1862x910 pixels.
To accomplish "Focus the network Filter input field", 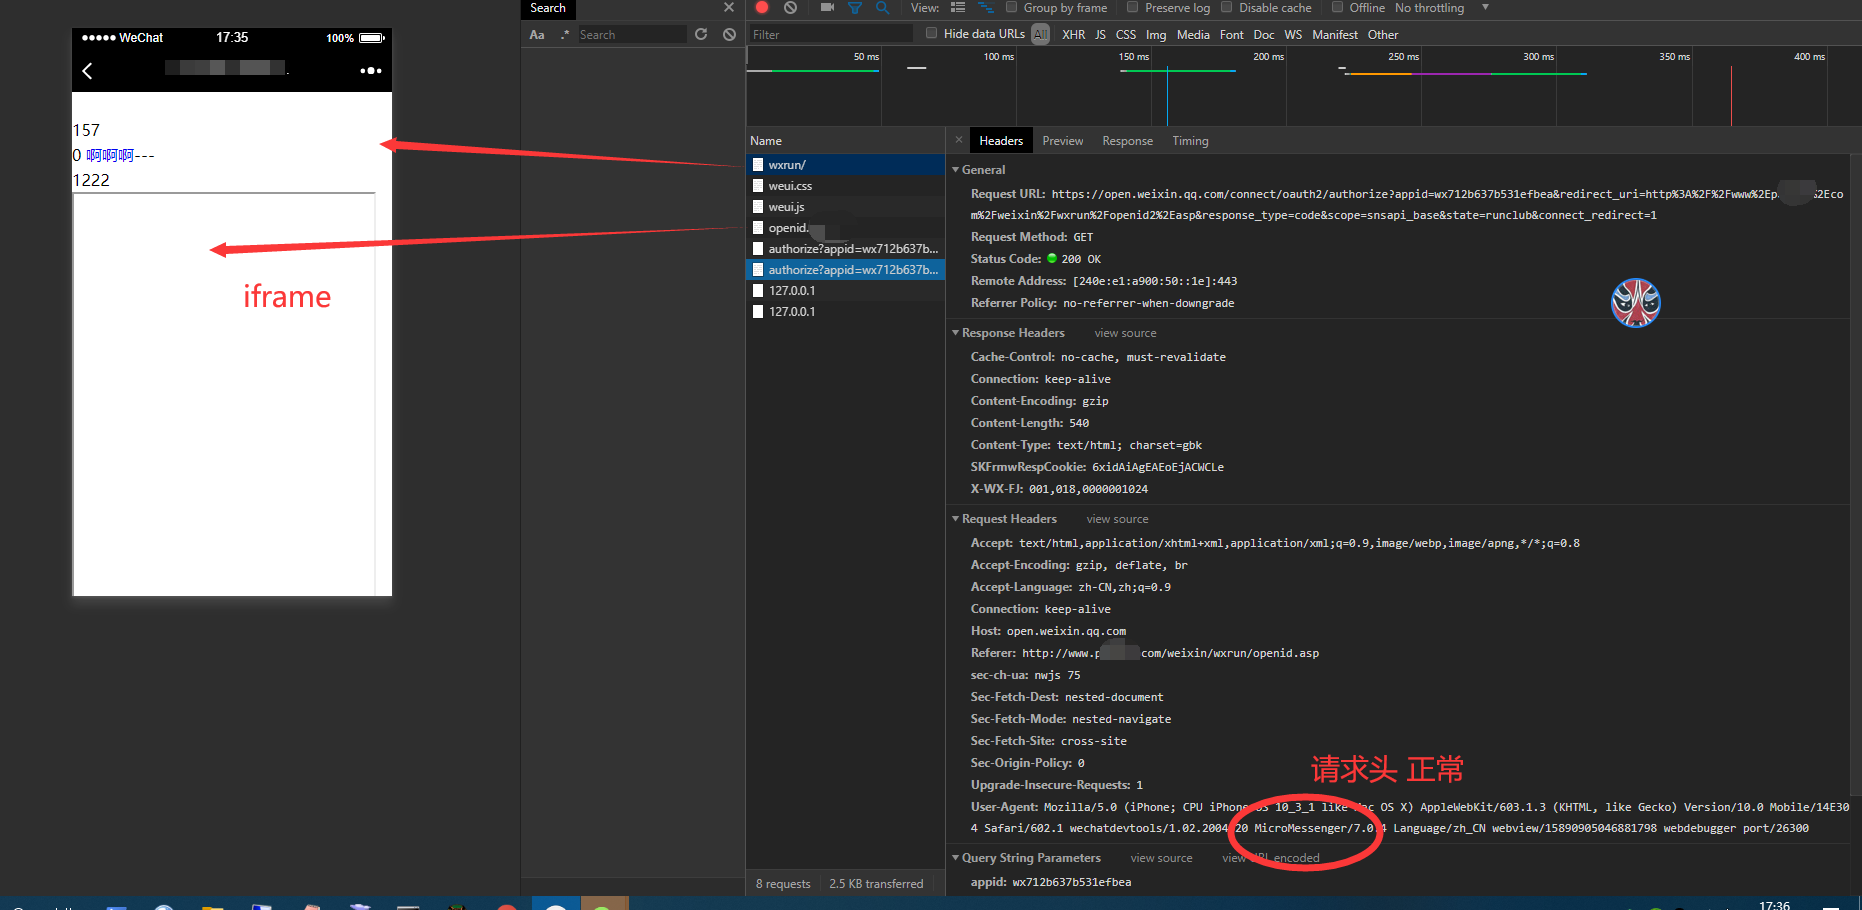I will click(832, 34).
